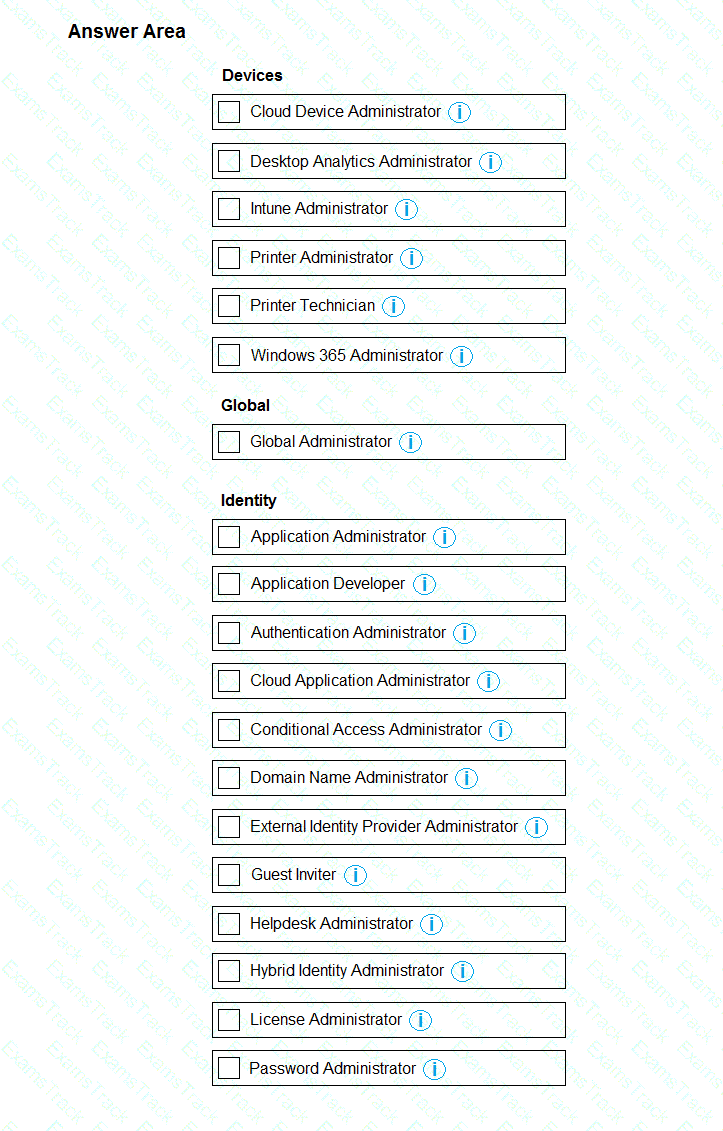Viewport: 723px width, 1131px height.
Task: Open info icon for Application Developer
Action: 424,584
